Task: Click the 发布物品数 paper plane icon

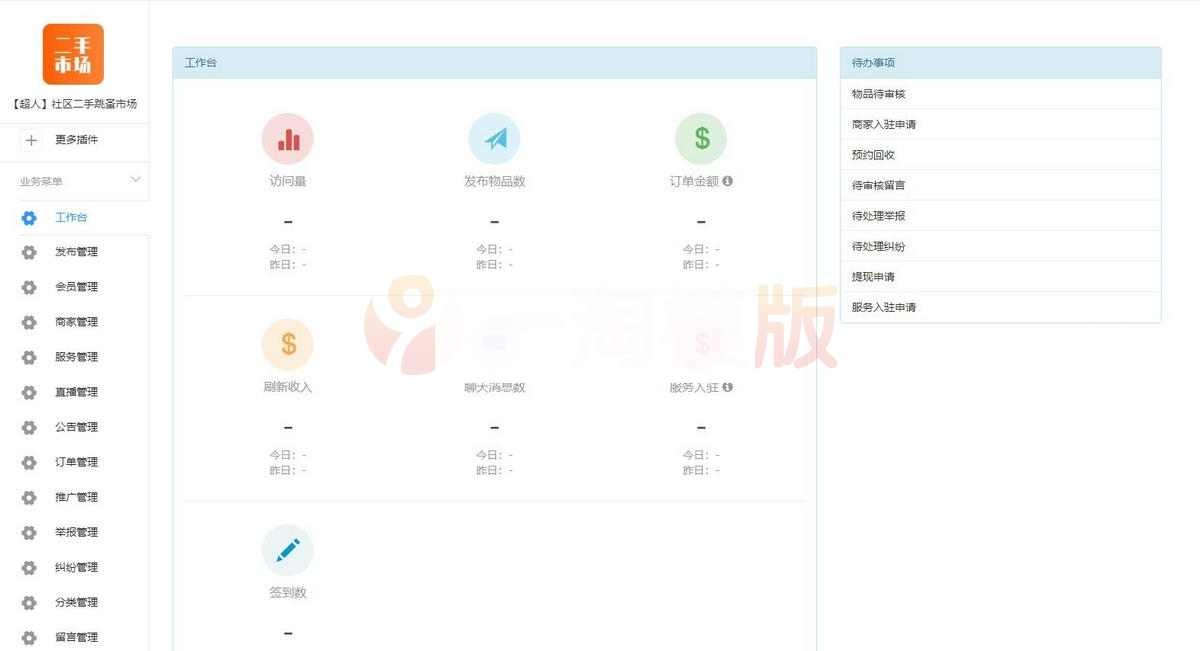Action: [494, 140]
